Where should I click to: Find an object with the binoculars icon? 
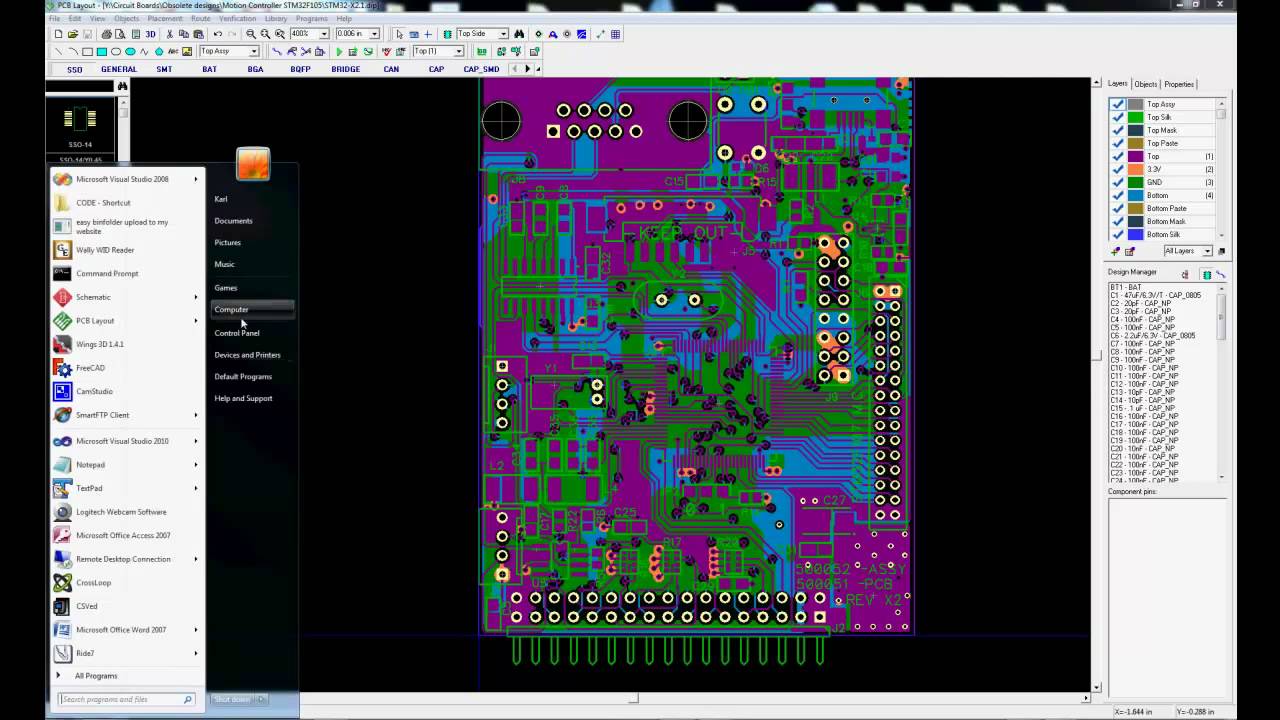click(x=519, y=34)
